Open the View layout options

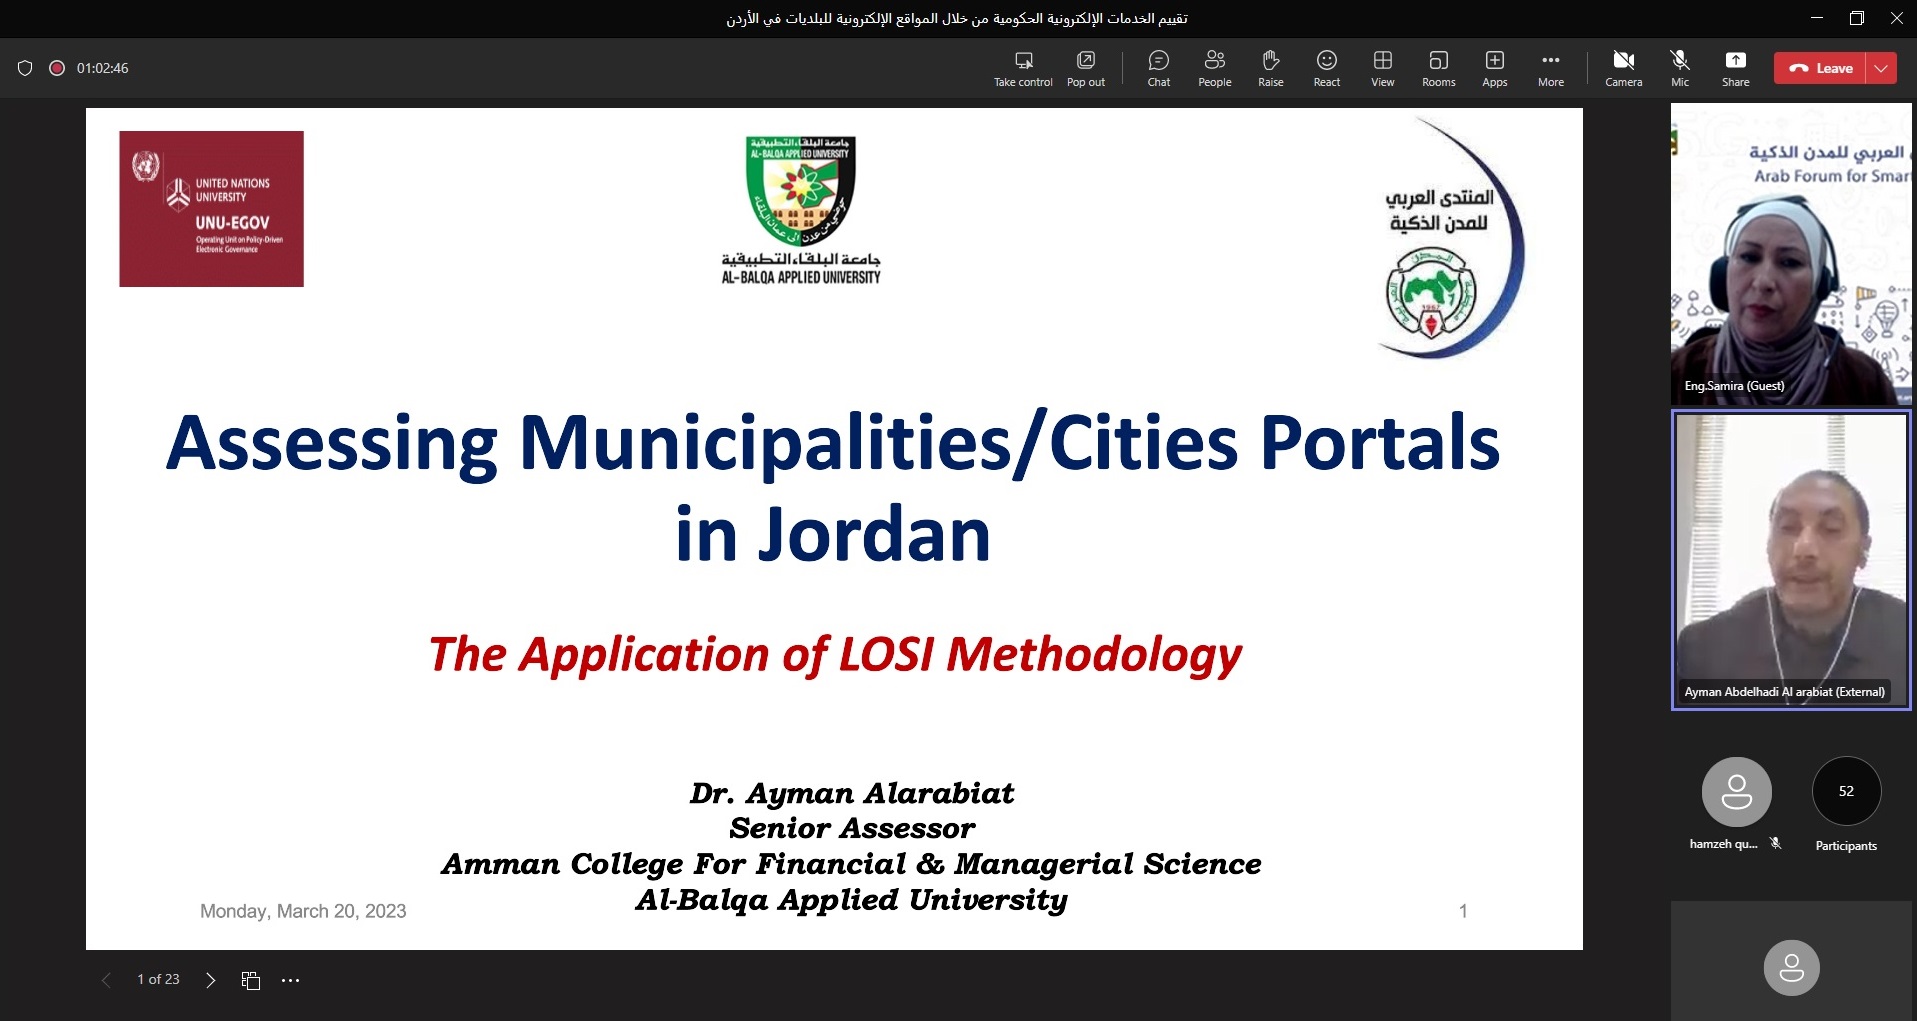1383,69
